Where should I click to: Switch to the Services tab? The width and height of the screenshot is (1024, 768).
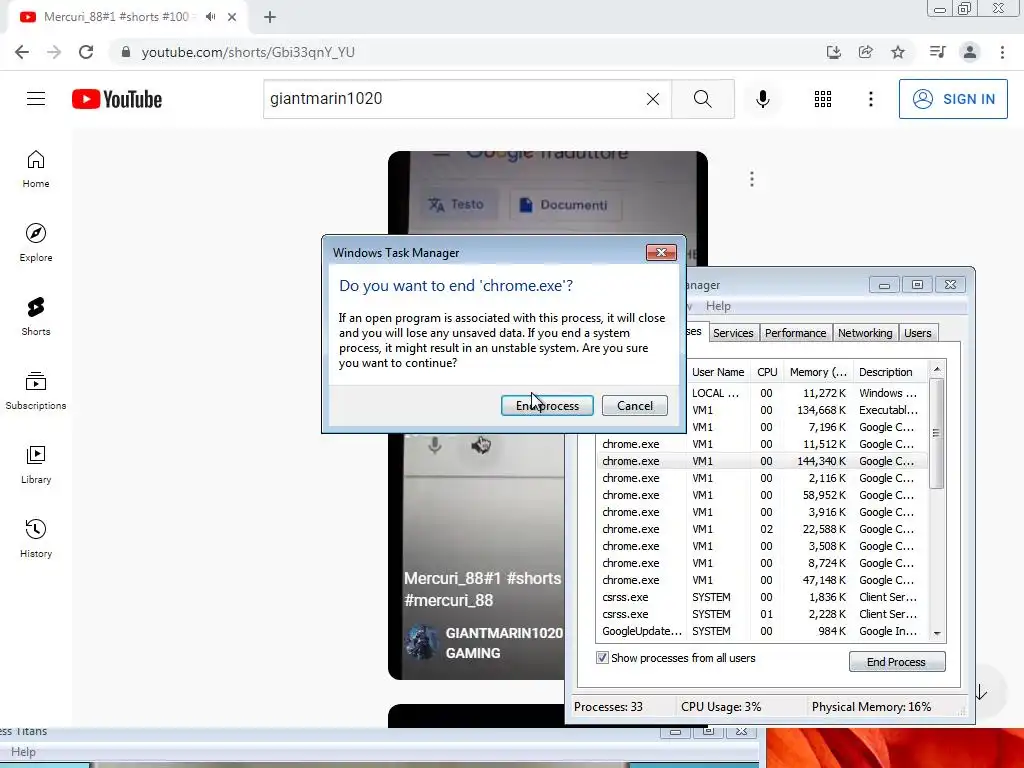coord(733,333)
